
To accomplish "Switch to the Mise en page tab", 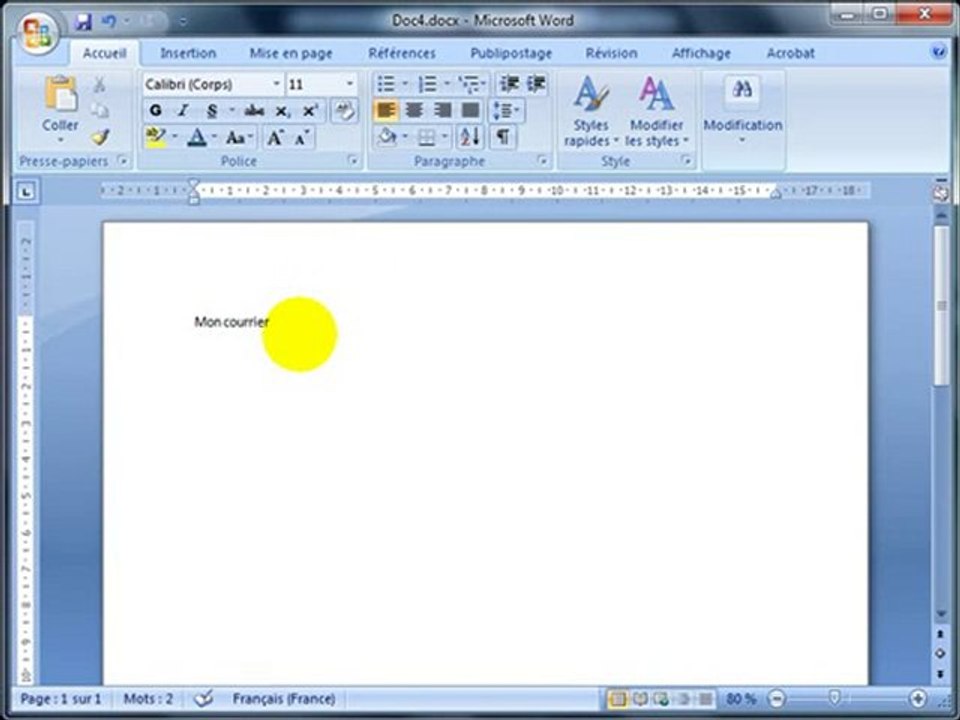I will pos(291,53).
